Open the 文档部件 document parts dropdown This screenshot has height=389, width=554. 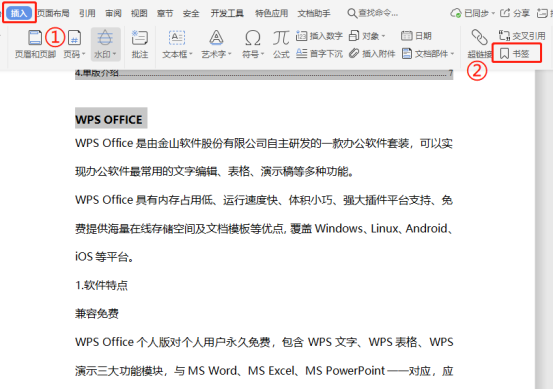[x=428, y=53]
